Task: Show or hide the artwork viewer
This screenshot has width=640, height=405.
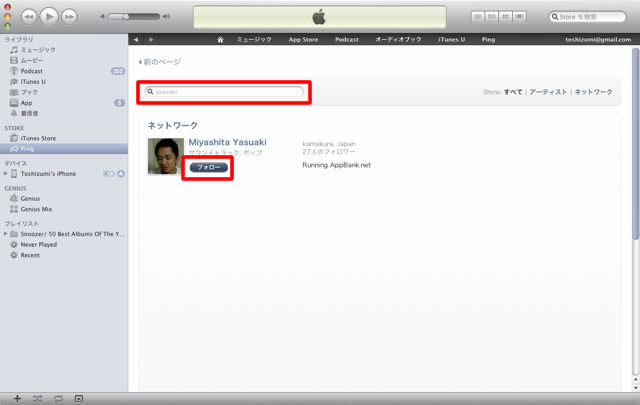Action: pyautogui.click(x=79, y=398)
